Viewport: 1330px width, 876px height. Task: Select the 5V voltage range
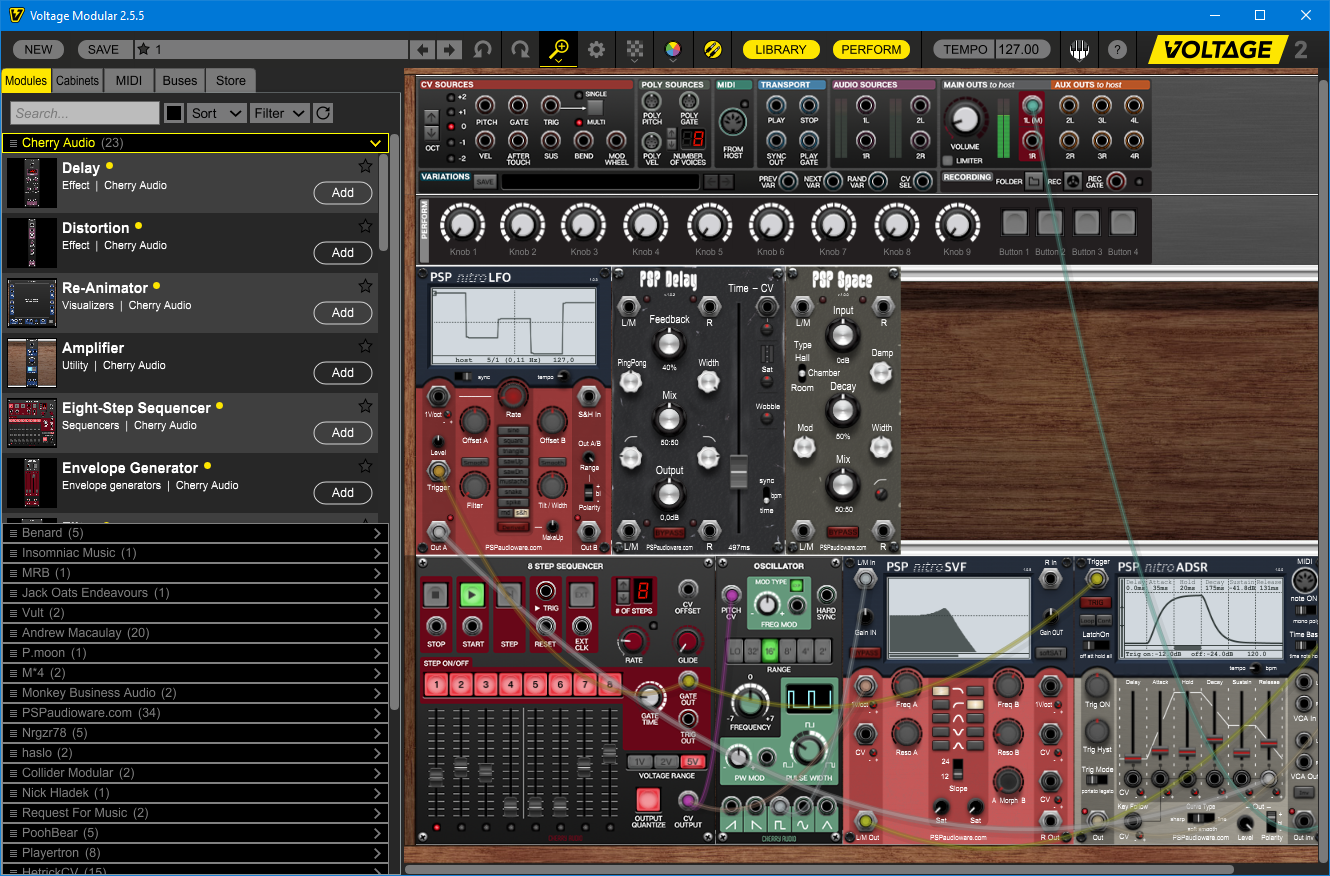(693, 761)
